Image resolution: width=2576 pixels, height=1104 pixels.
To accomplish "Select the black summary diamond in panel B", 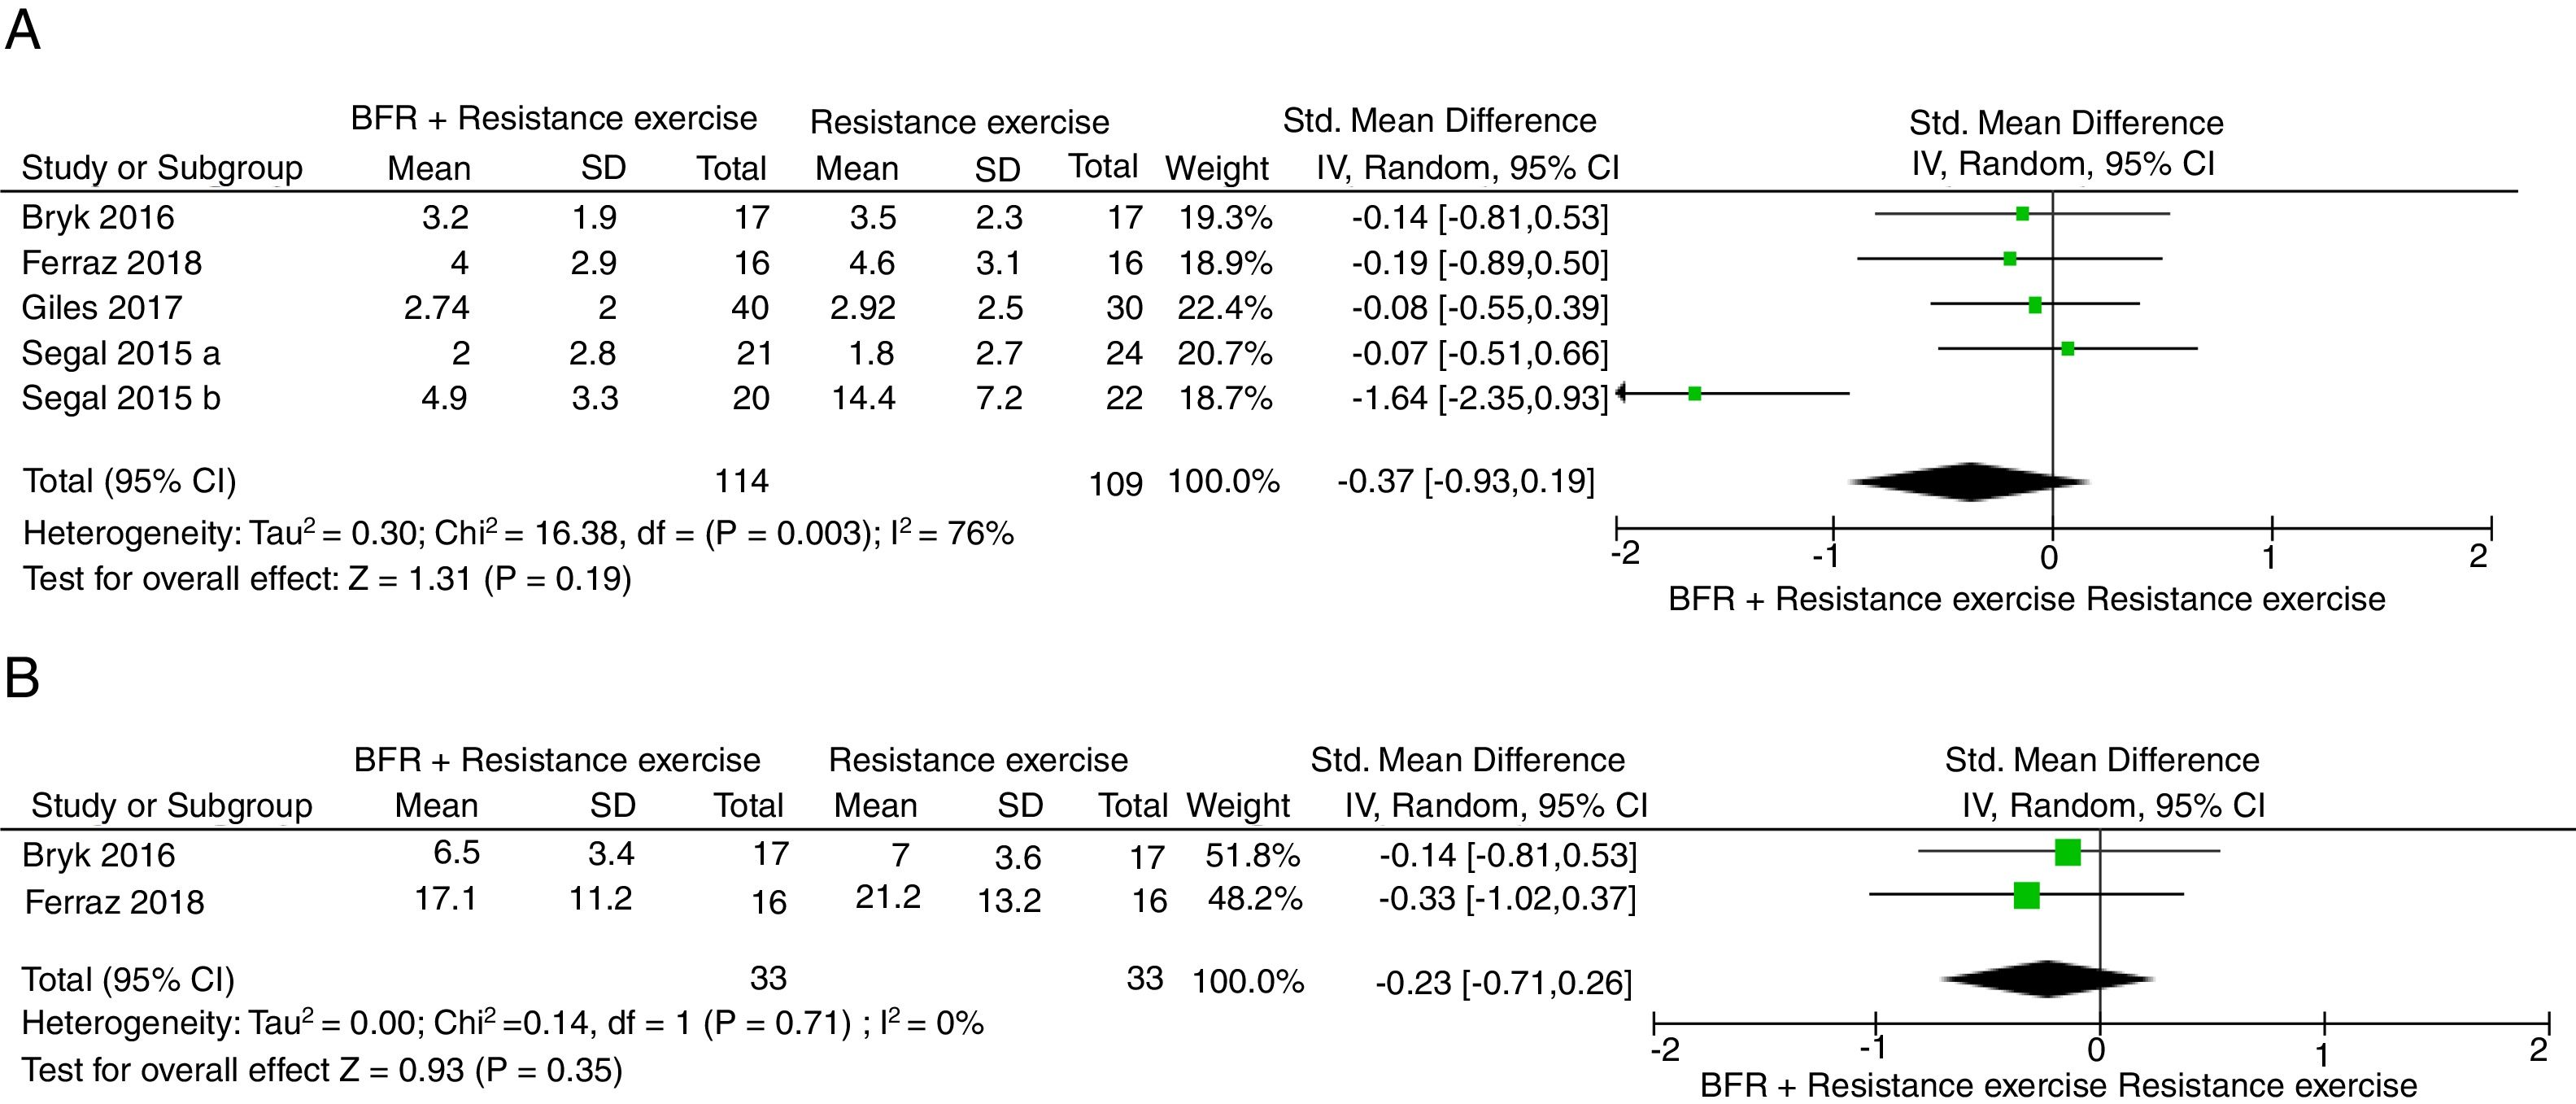I will 2047,979.
